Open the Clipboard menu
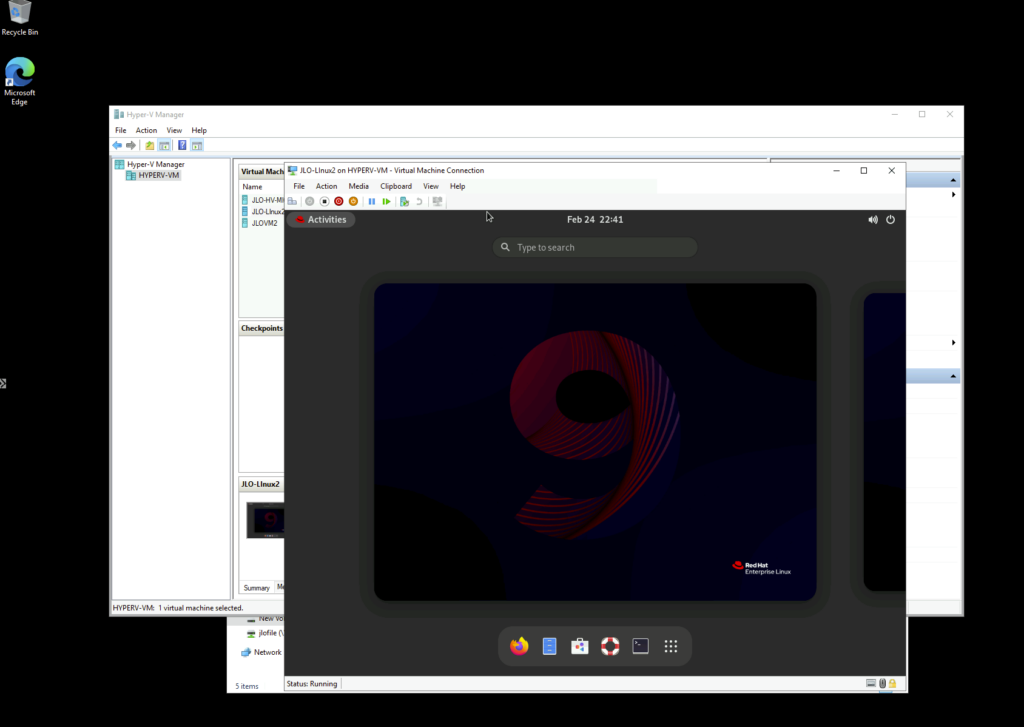 [x=395, y=186]
